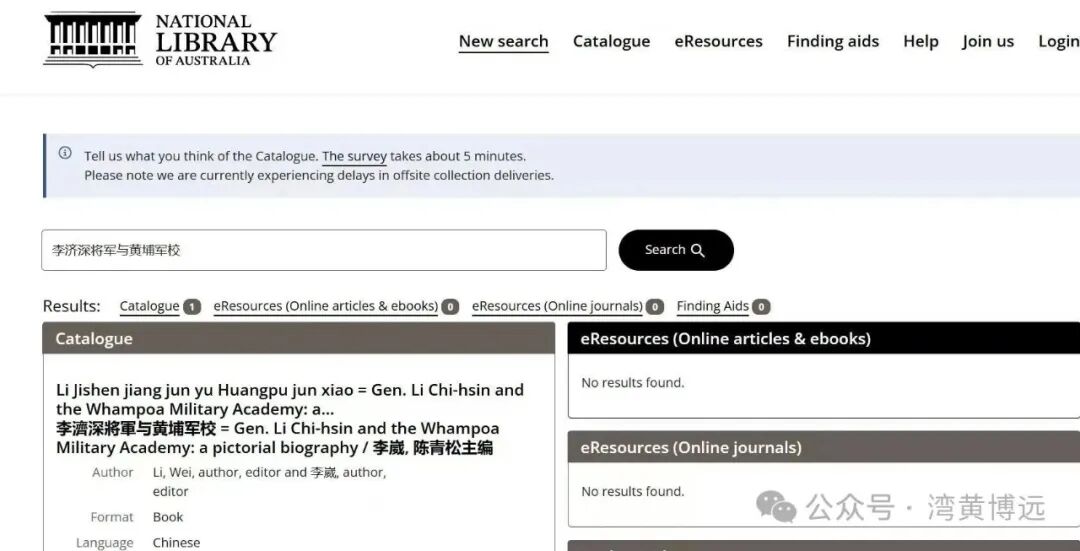This screenshot has height=551, width=1080.
Task: Open the eResources (Online journals) panel header
Action: tap(824, 447)
